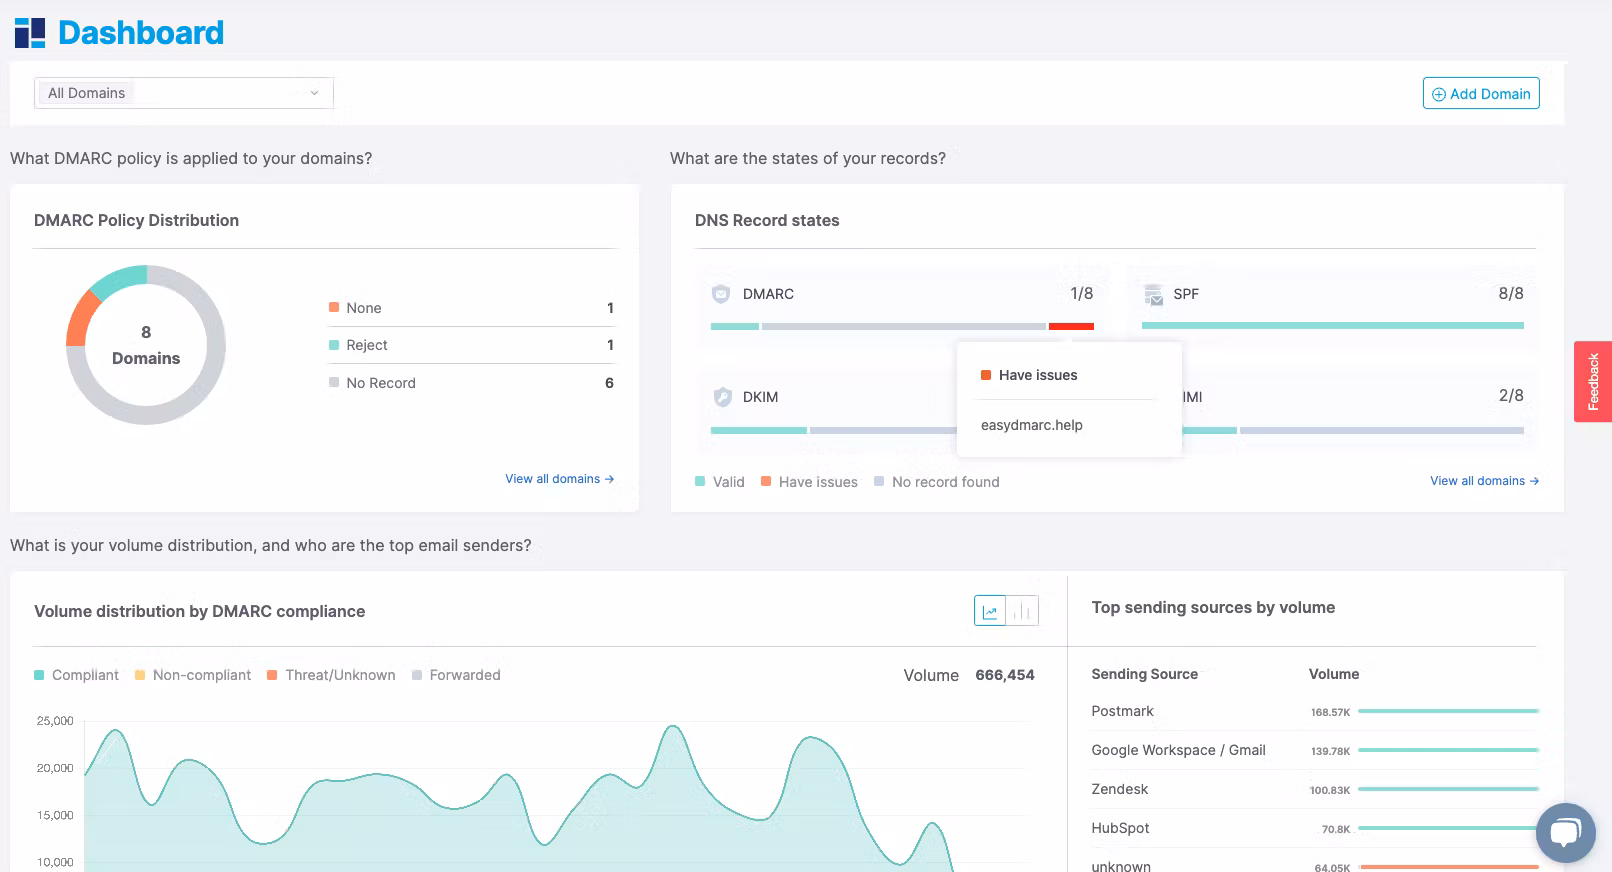
Task: Switch to line chart view
Action: 990,611
